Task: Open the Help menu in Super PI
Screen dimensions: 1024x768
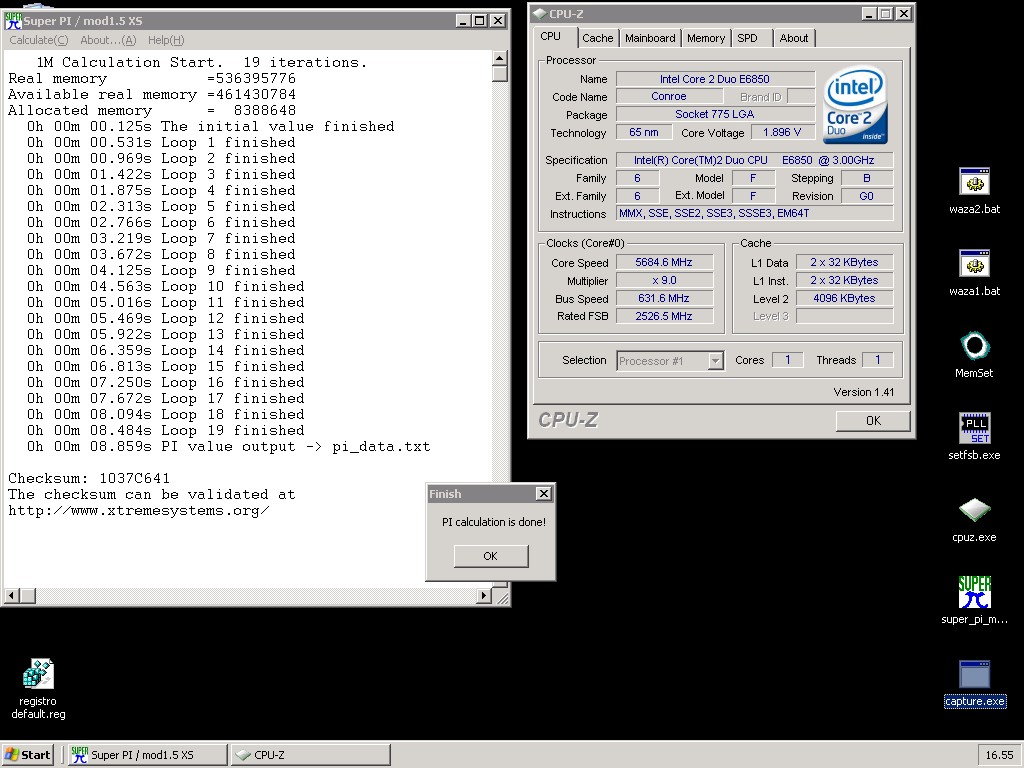Action: point(166,40)
